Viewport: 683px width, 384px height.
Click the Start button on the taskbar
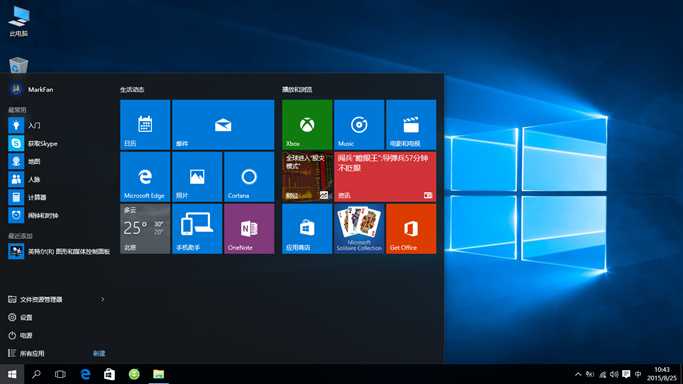tap(12, 374)
